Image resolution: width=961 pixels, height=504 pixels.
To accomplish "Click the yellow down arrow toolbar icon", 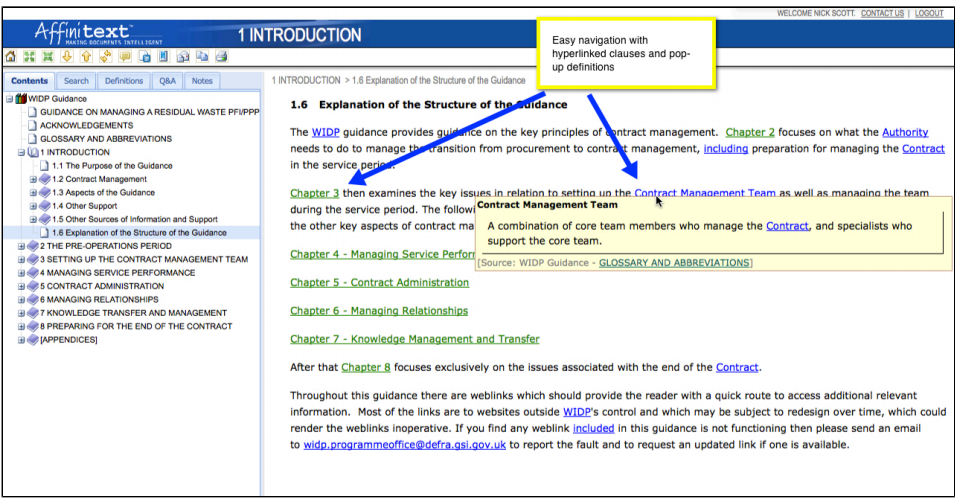I will [67, 57].
